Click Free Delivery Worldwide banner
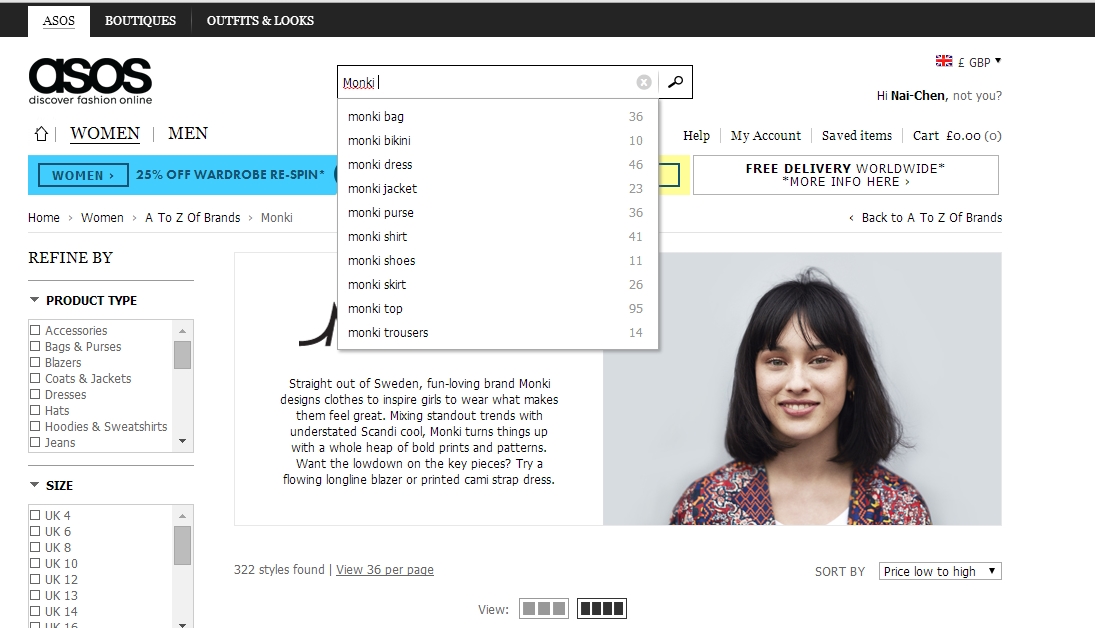Image resolution: width=1095 pixels, height=628 pixels. pos(846,175)
